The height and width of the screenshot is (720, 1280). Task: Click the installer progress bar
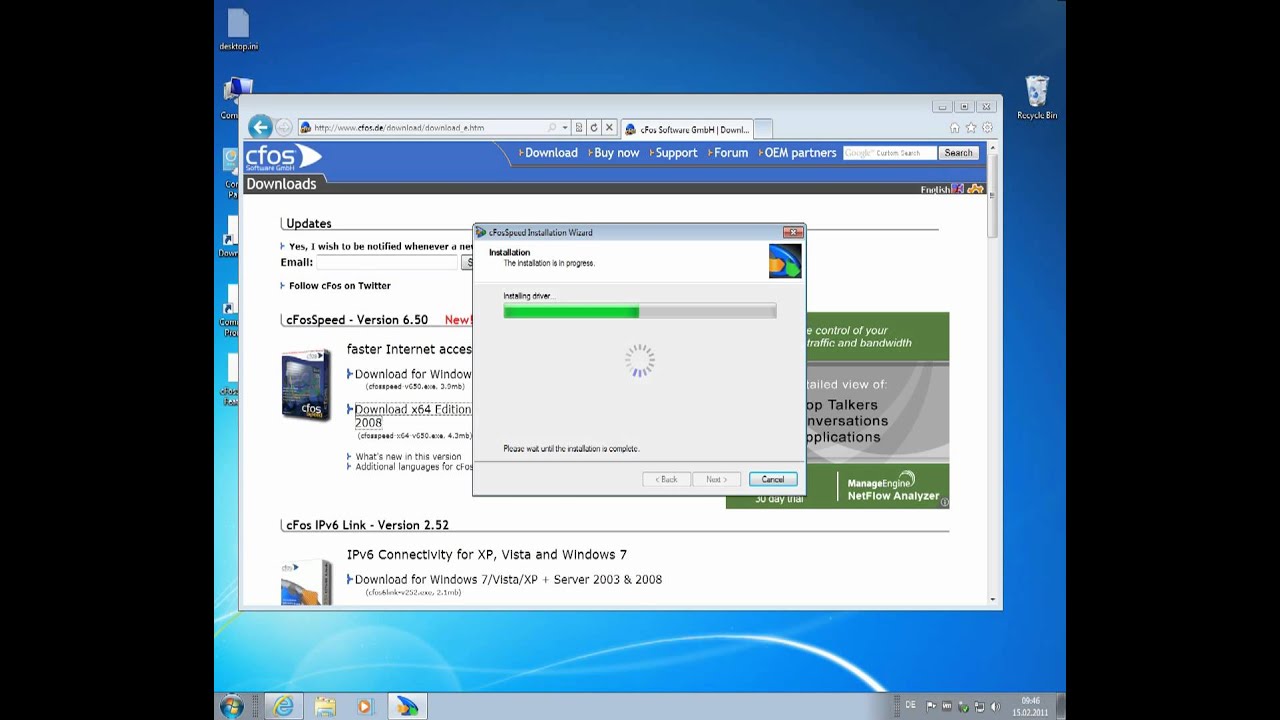(640, 312)
